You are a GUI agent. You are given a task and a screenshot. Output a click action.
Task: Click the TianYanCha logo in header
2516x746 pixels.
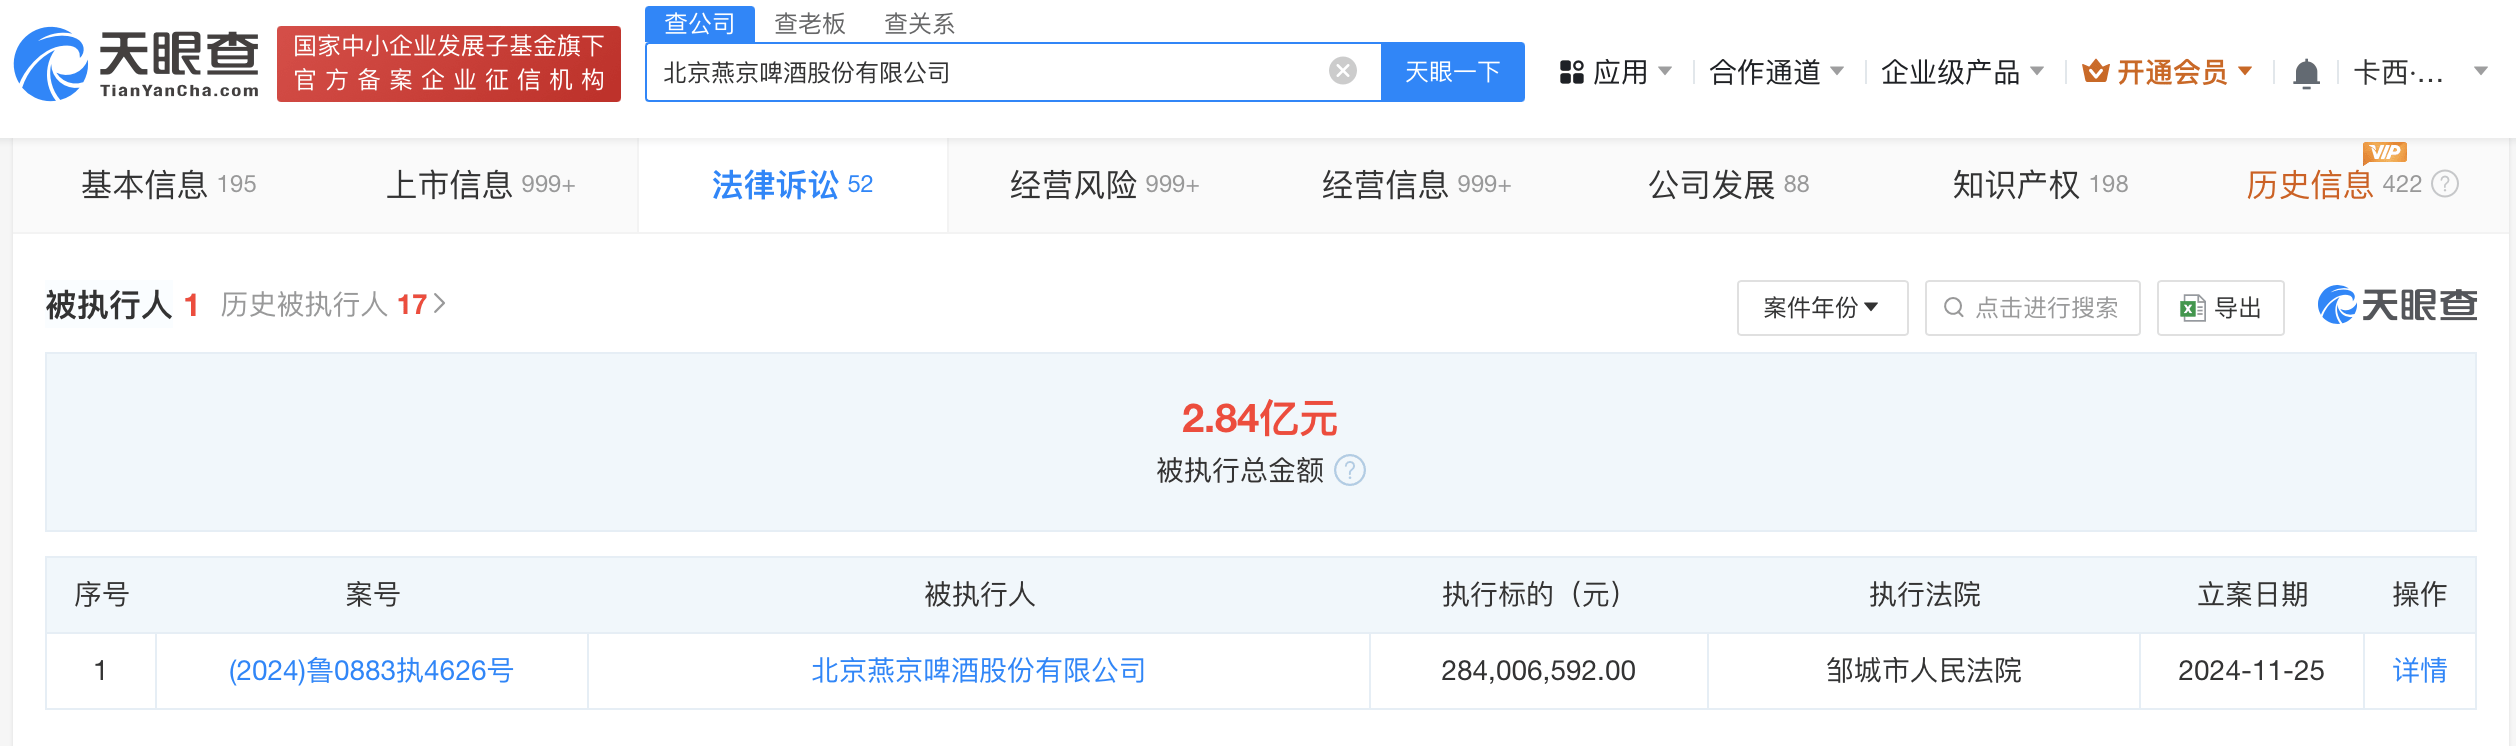(x=136, y=64)
